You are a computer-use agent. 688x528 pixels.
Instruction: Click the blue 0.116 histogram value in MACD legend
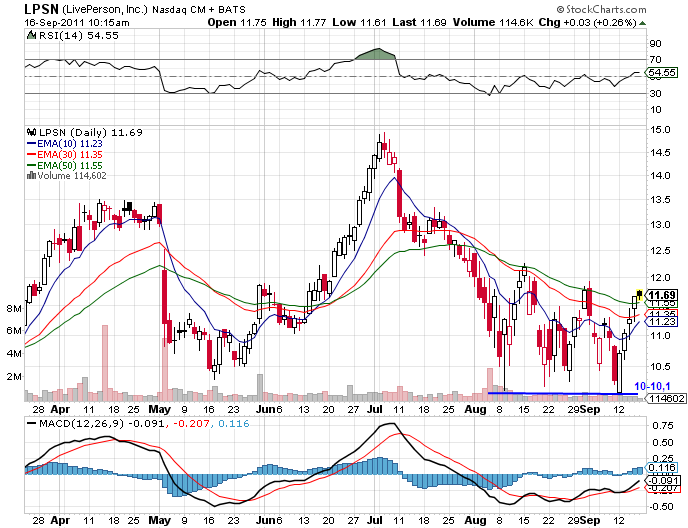234,424
